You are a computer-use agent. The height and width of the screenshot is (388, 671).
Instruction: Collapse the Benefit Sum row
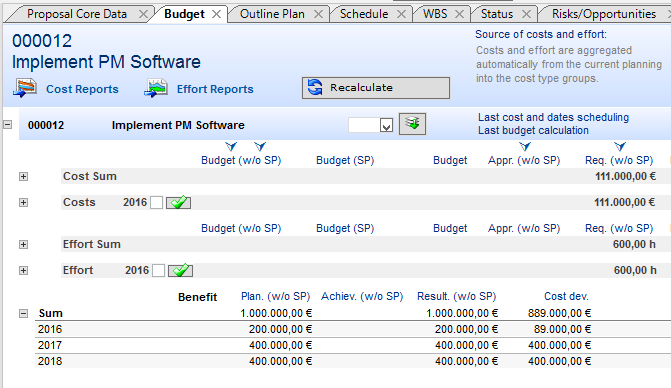(24, 314)
